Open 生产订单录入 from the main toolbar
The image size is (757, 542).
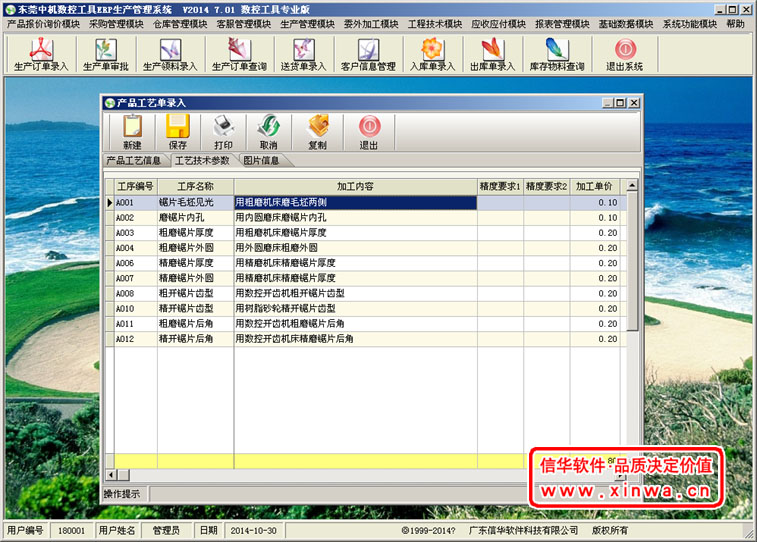coord(41,55)
